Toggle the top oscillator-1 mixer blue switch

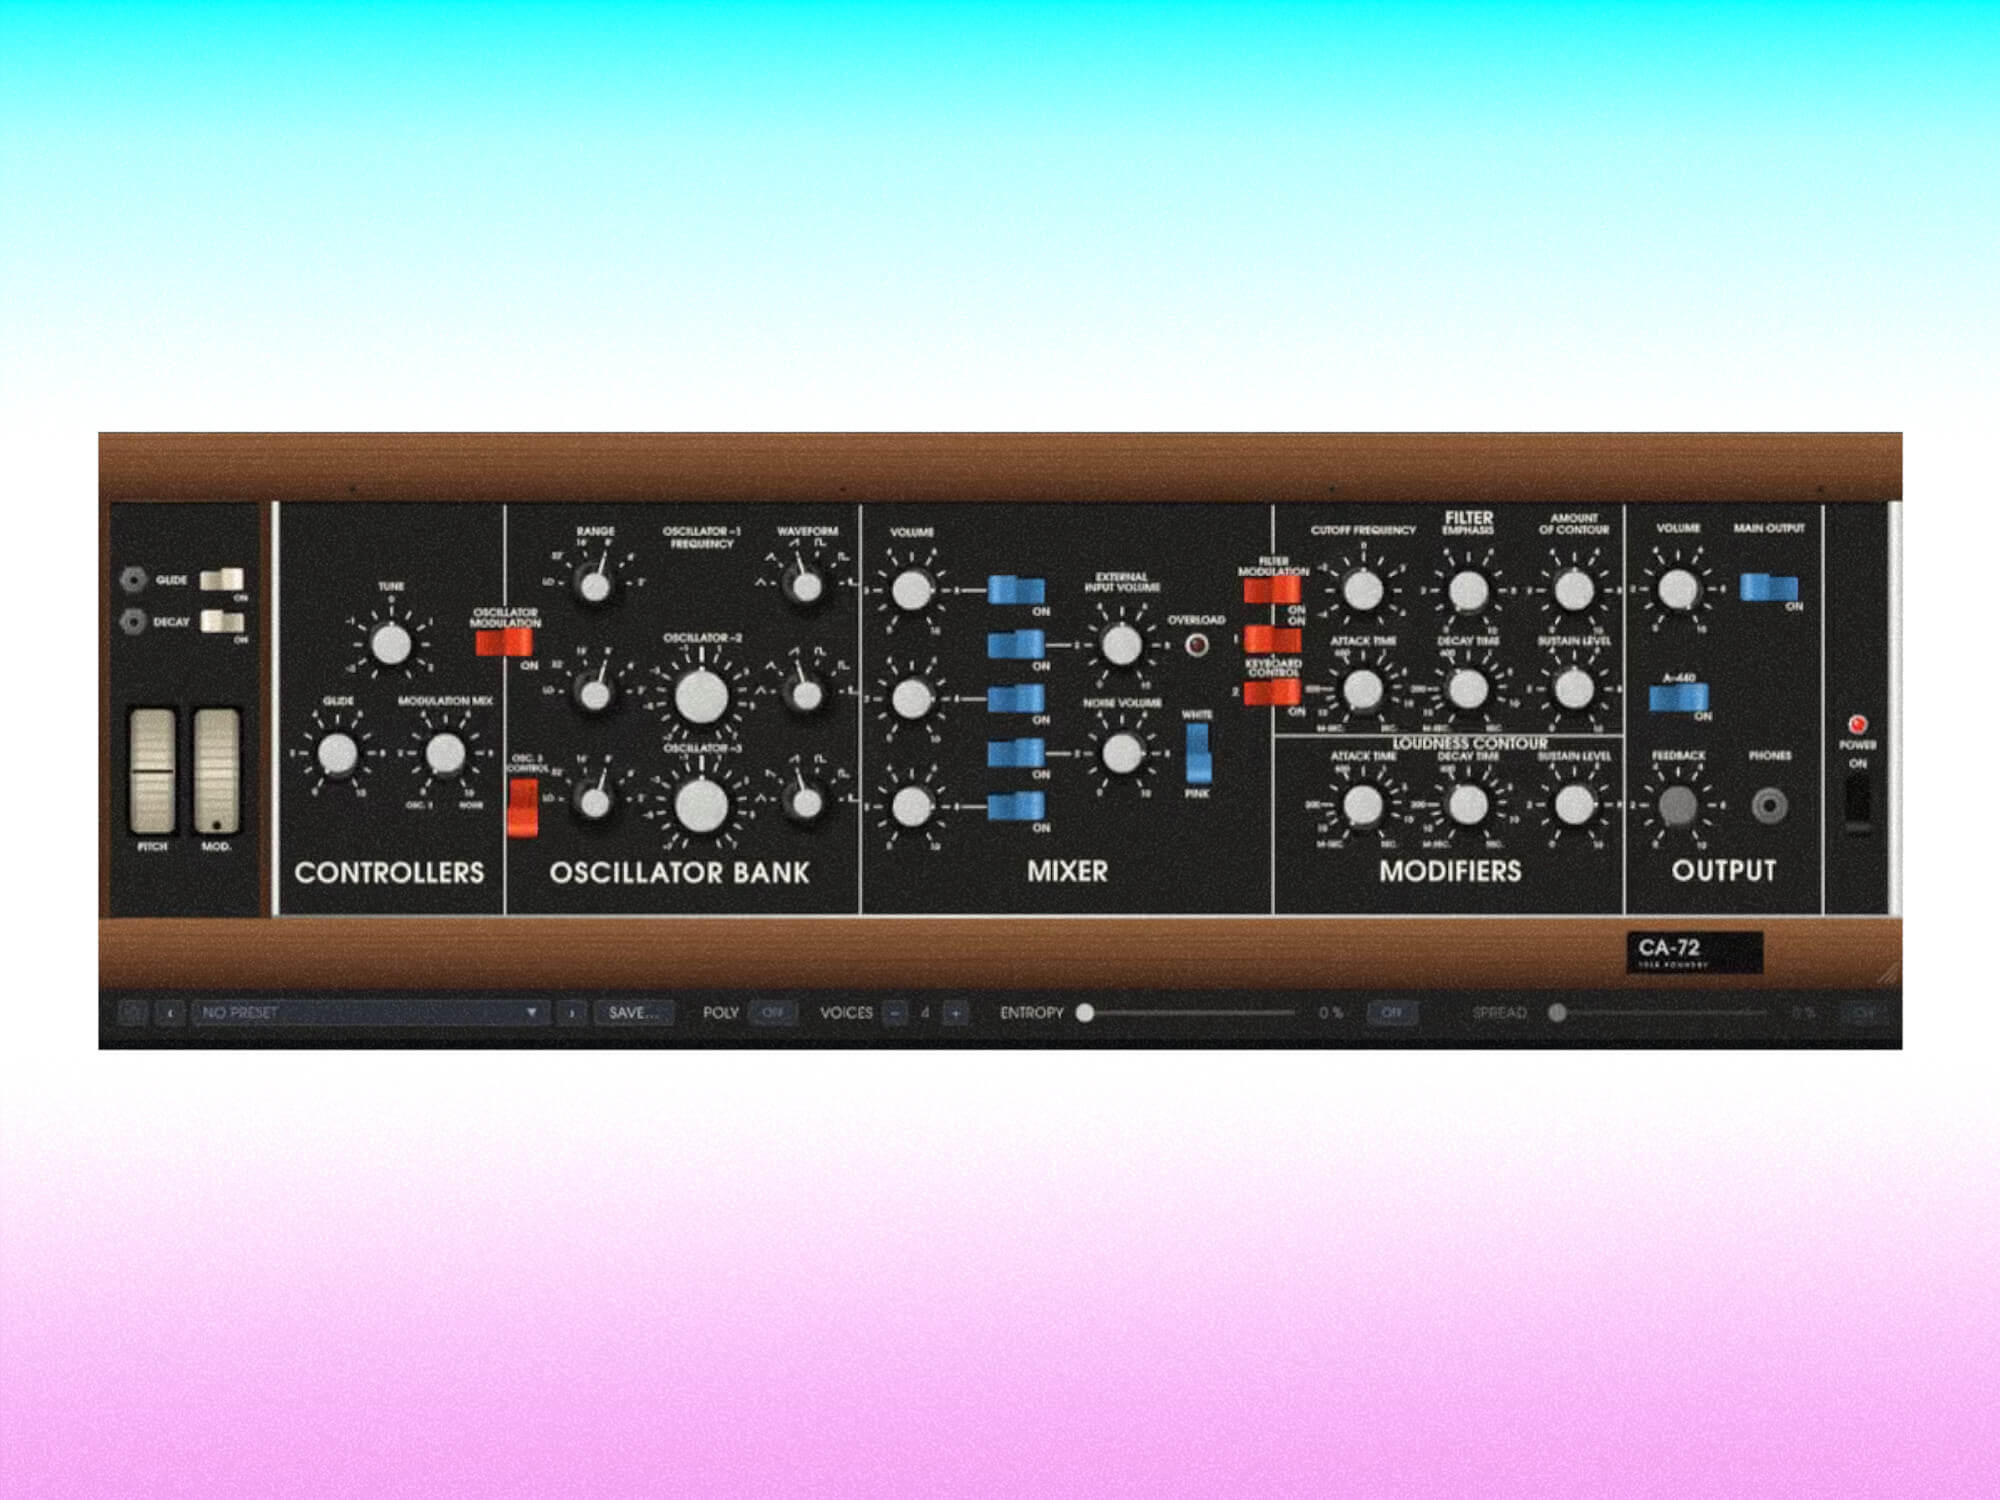[x=1016, y=590]
